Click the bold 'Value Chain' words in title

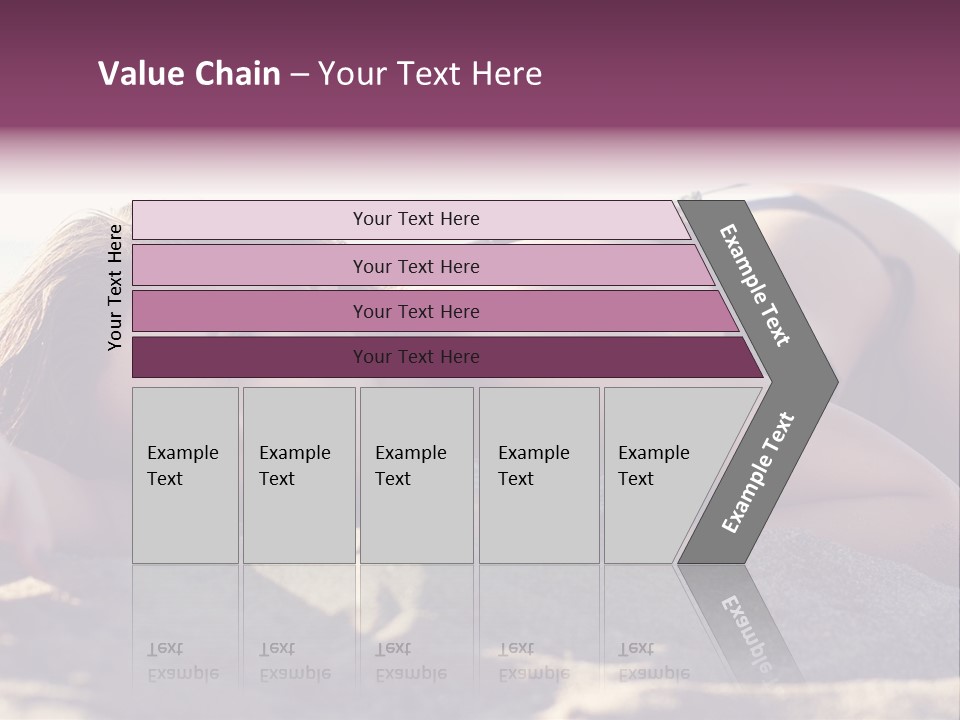[x=189, y=73]
